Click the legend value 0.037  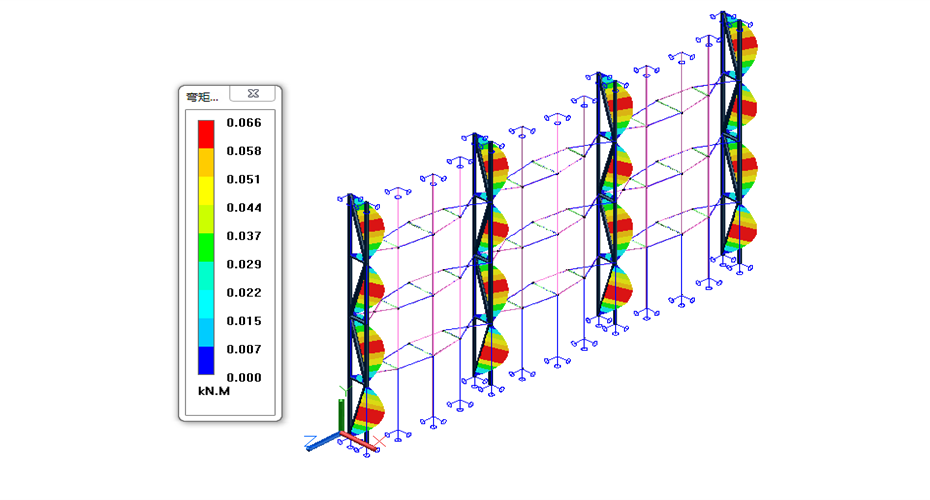click(244, 236)
